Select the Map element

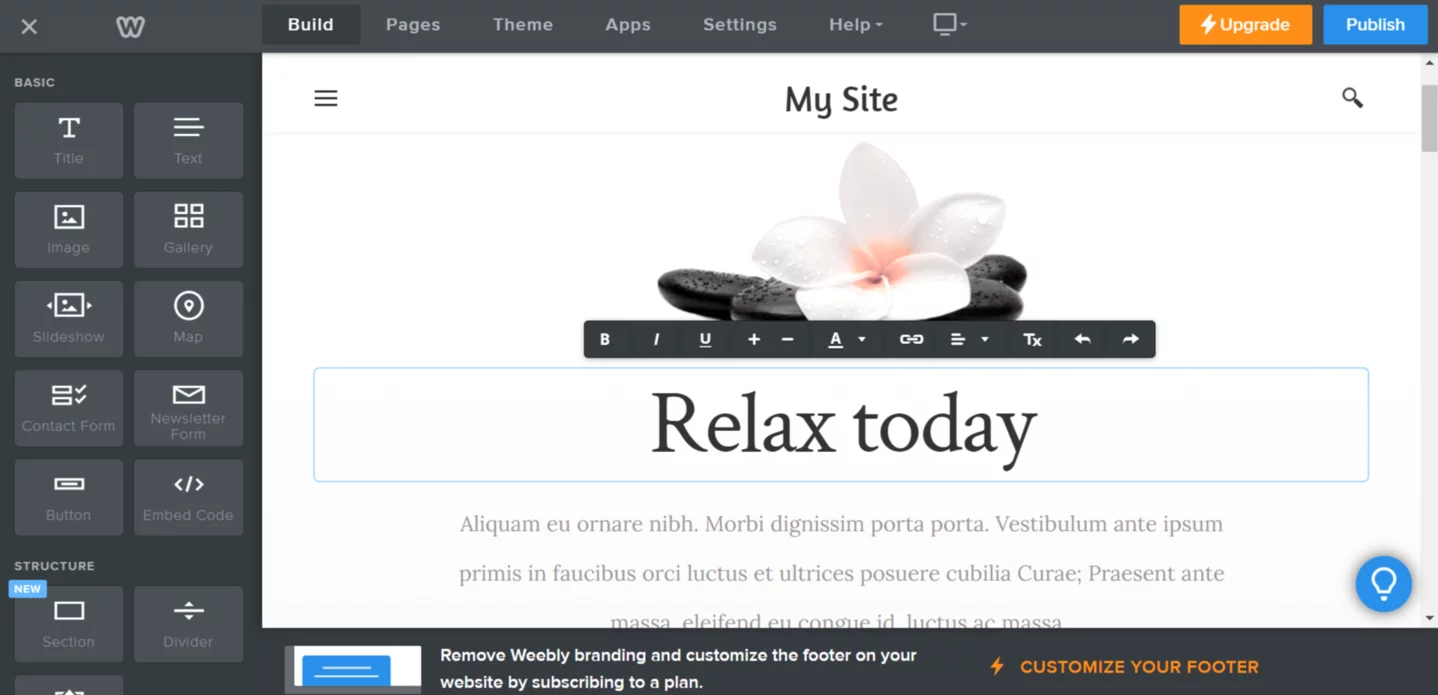click(188, 318)
